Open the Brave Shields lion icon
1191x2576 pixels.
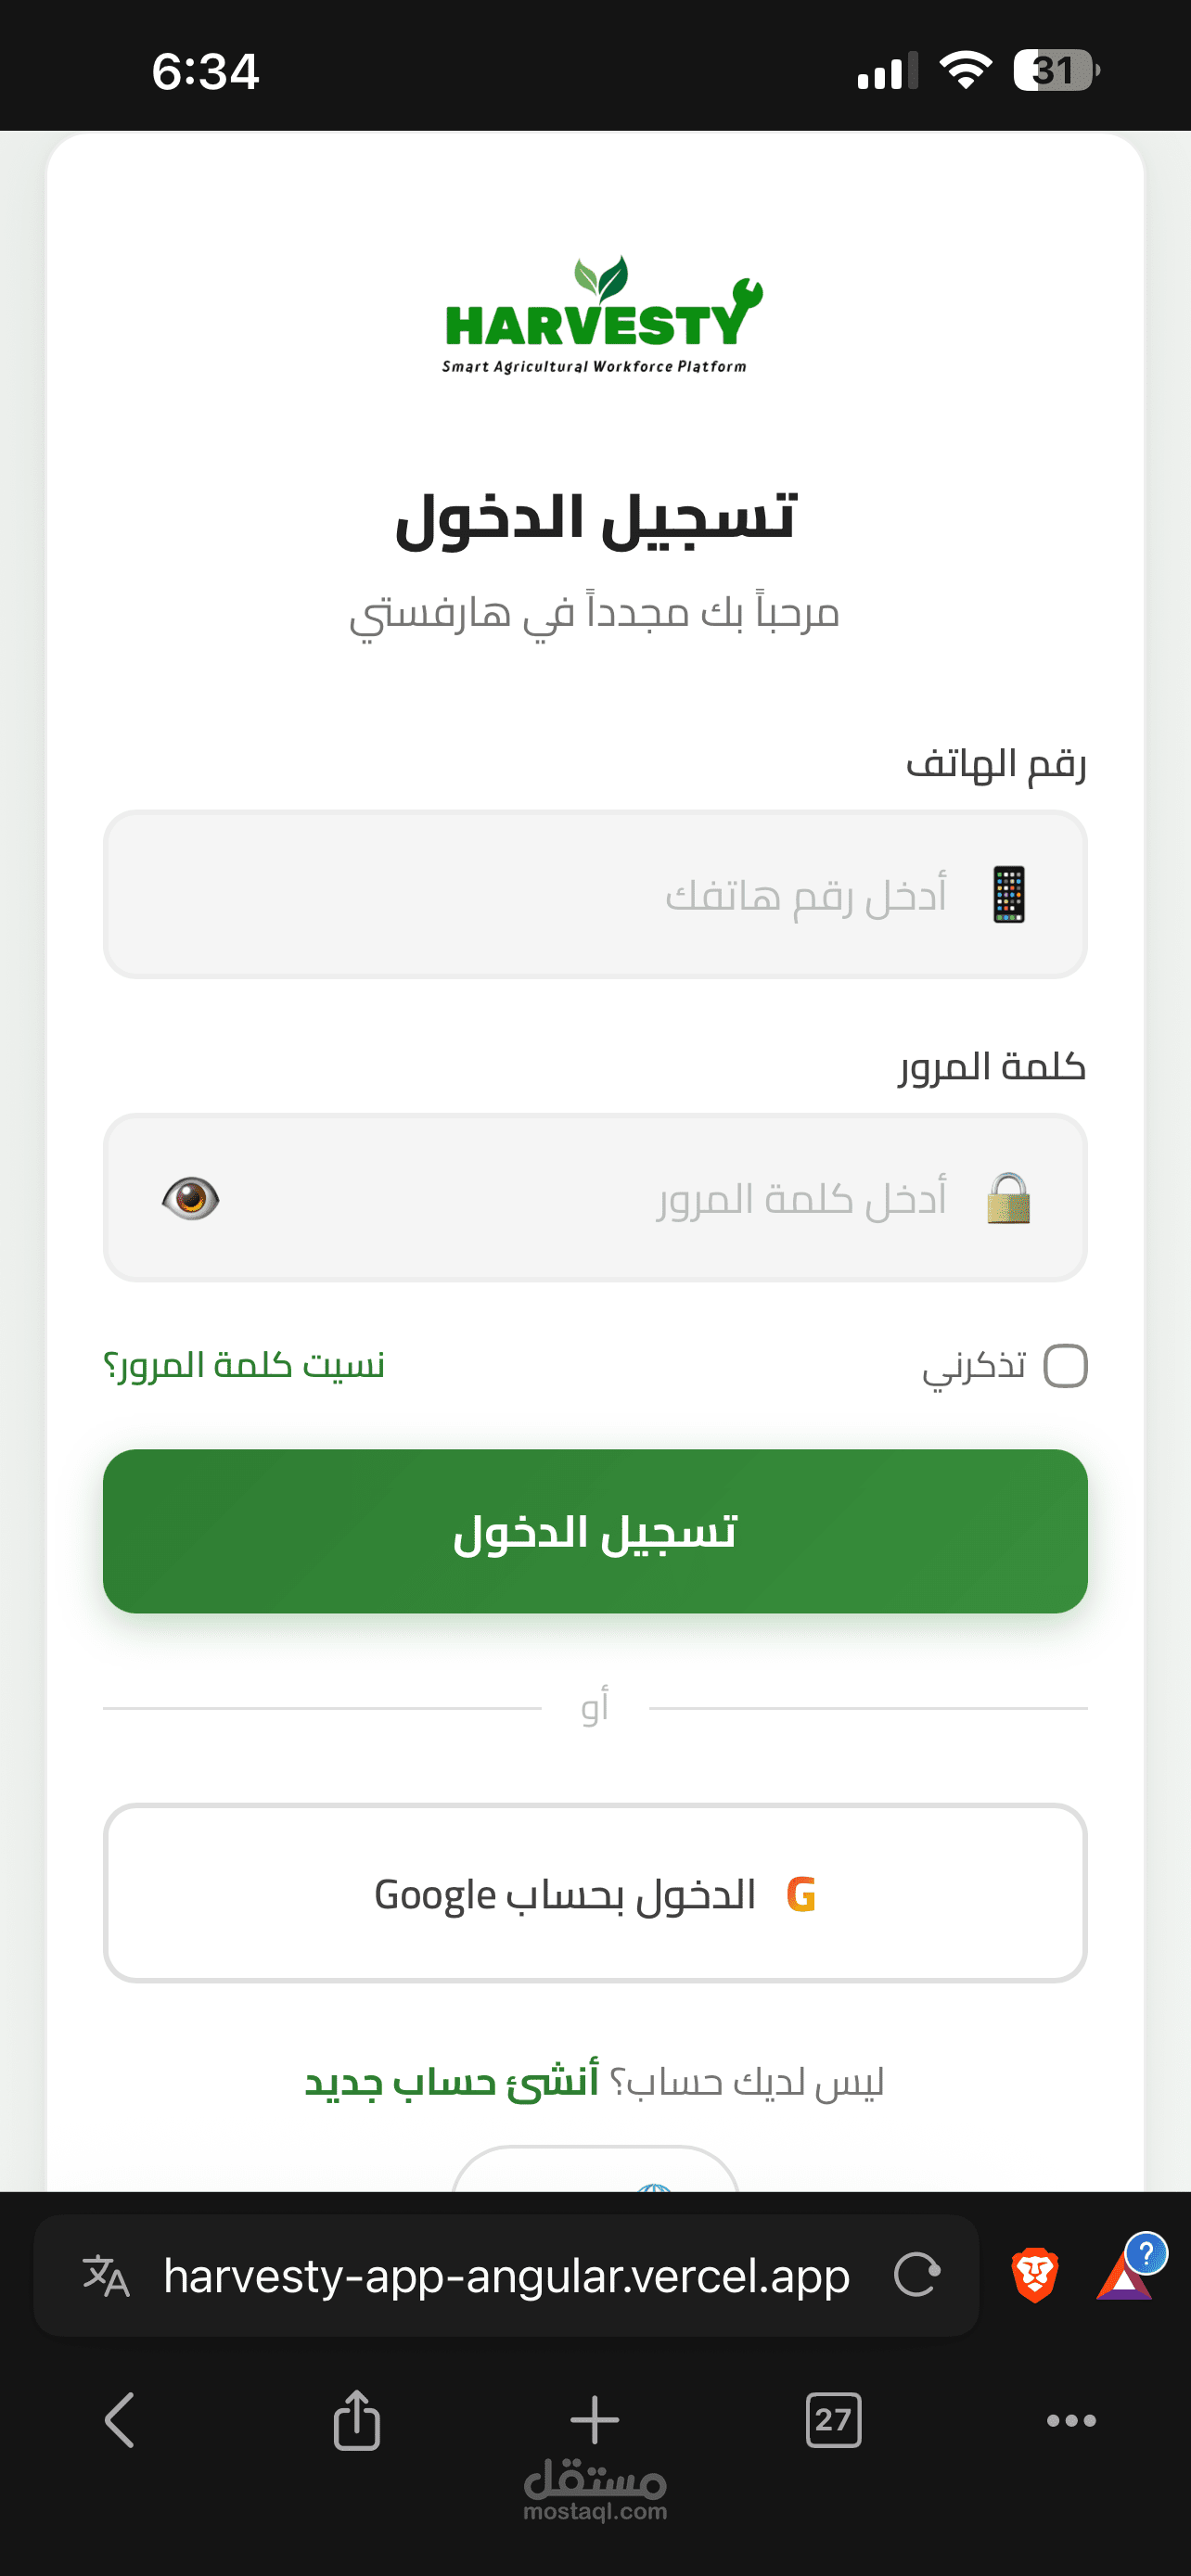(x=1035, y=2275)
